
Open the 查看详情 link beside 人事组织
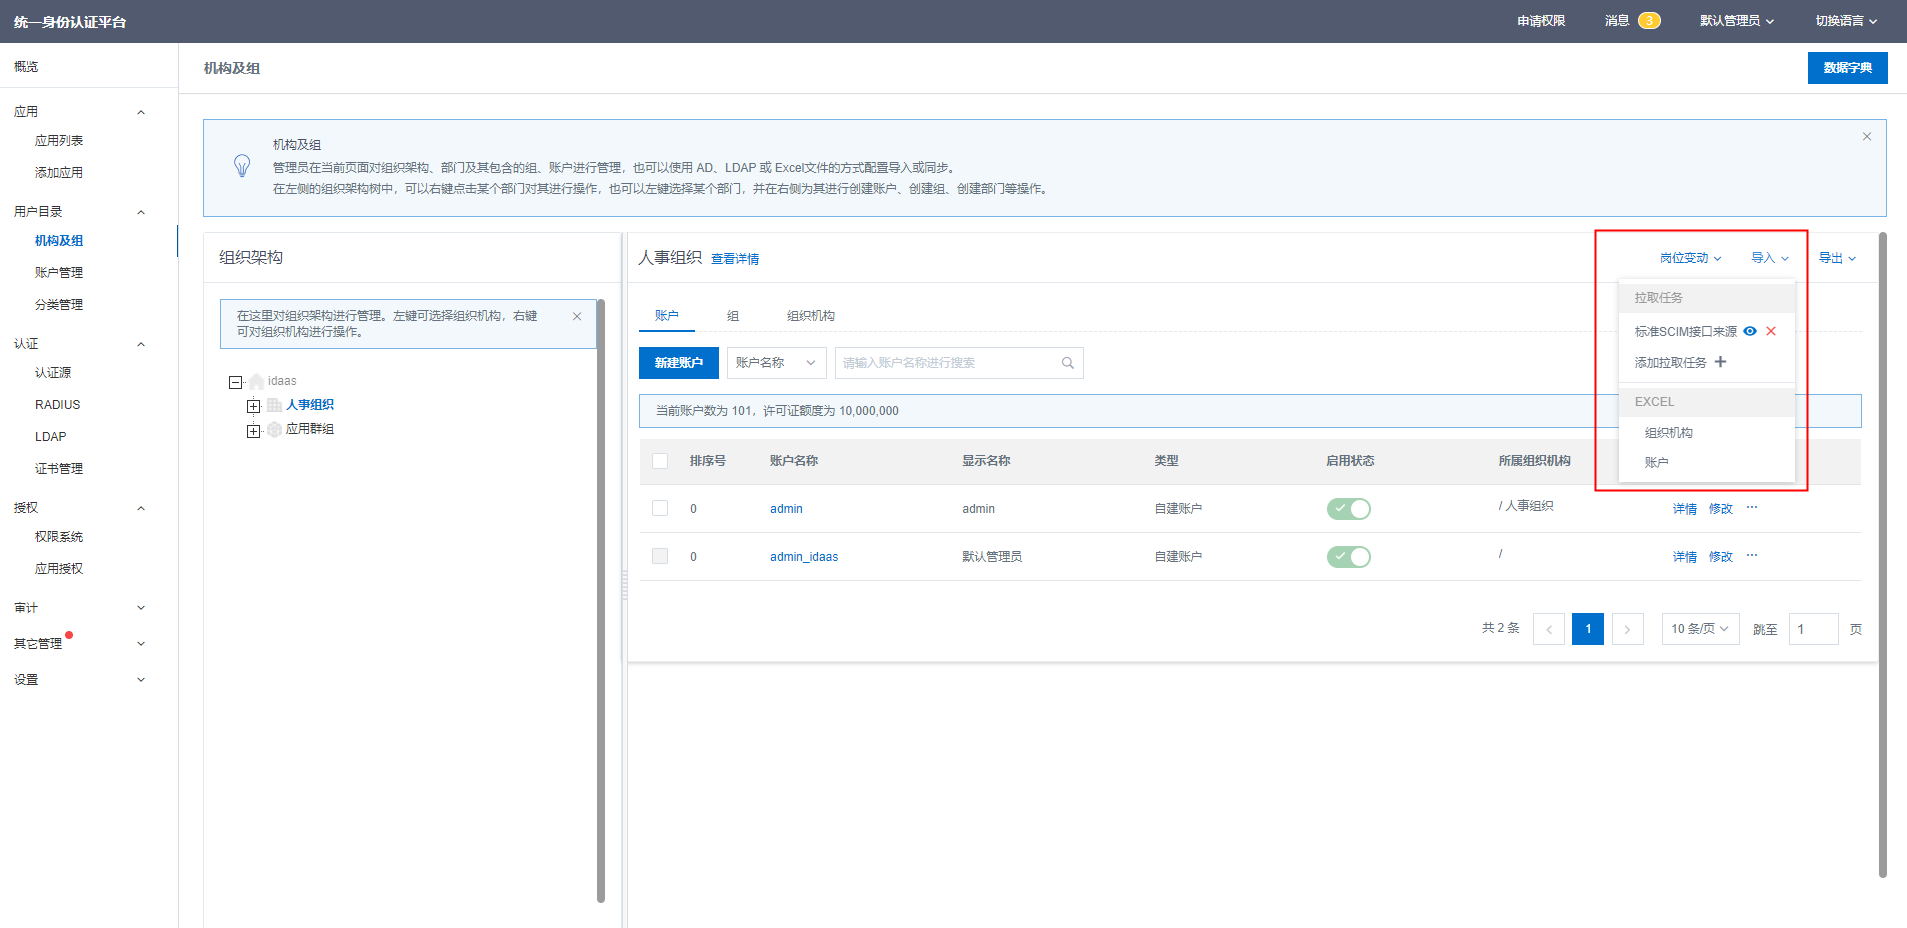pos(734,259)
